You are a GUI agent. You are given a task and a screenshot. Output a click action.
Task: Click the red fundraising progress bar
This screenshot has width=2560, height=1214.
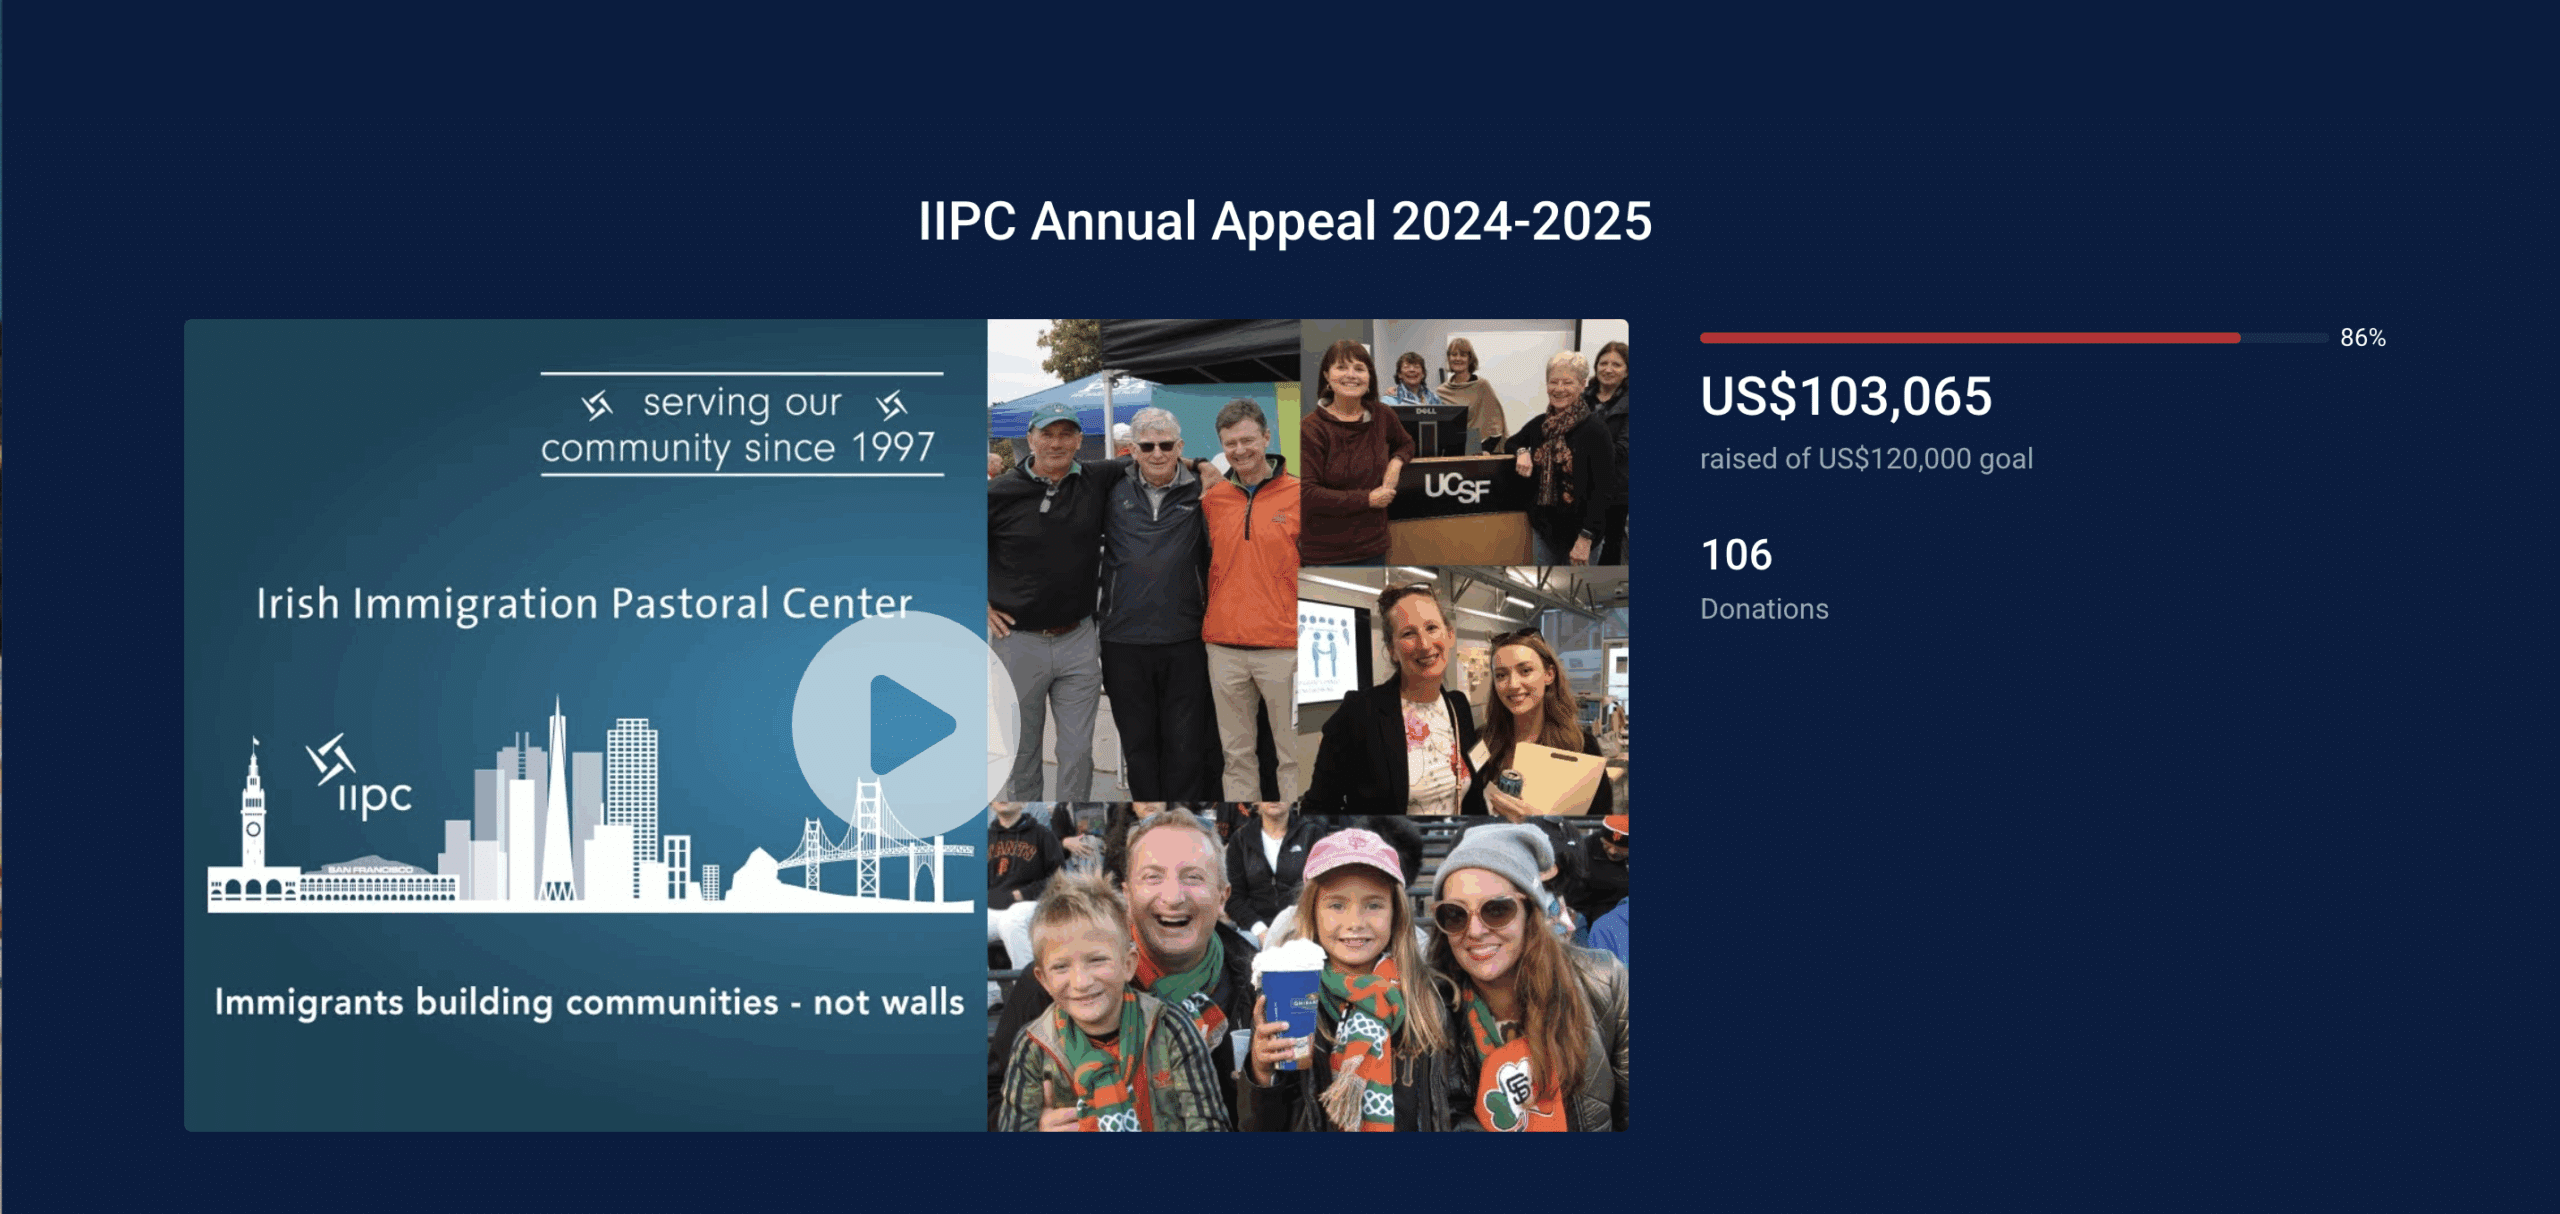(2014, 338)
